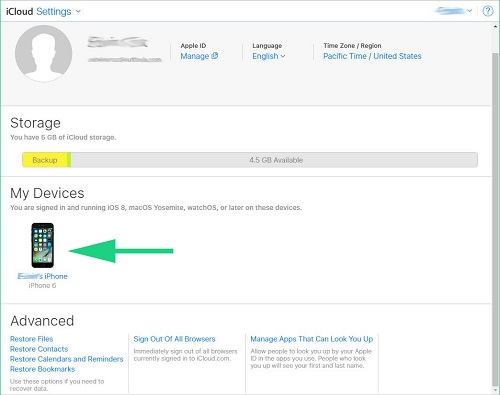Click Restore Contacts
Screen dimensions: 500x395
click(39, 349)
